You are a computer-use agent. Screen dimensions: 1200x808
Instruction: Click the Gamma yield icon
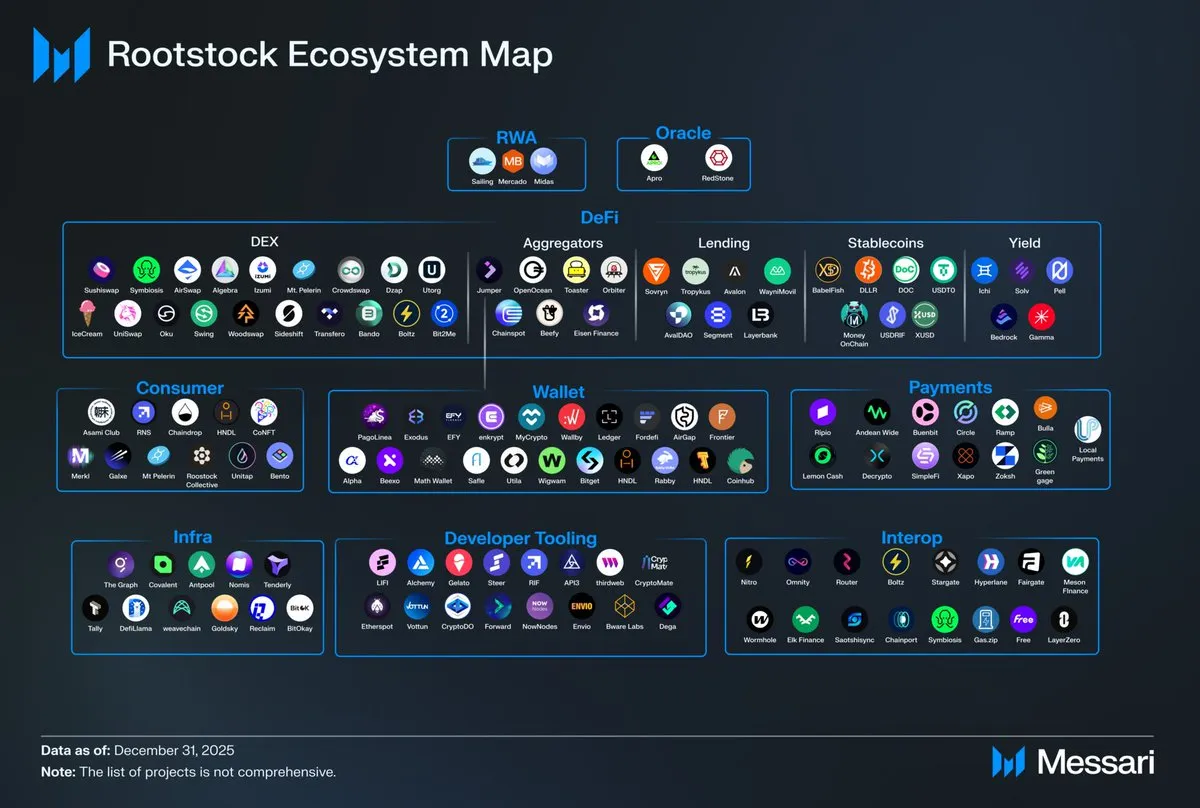tap(1041, 316)
